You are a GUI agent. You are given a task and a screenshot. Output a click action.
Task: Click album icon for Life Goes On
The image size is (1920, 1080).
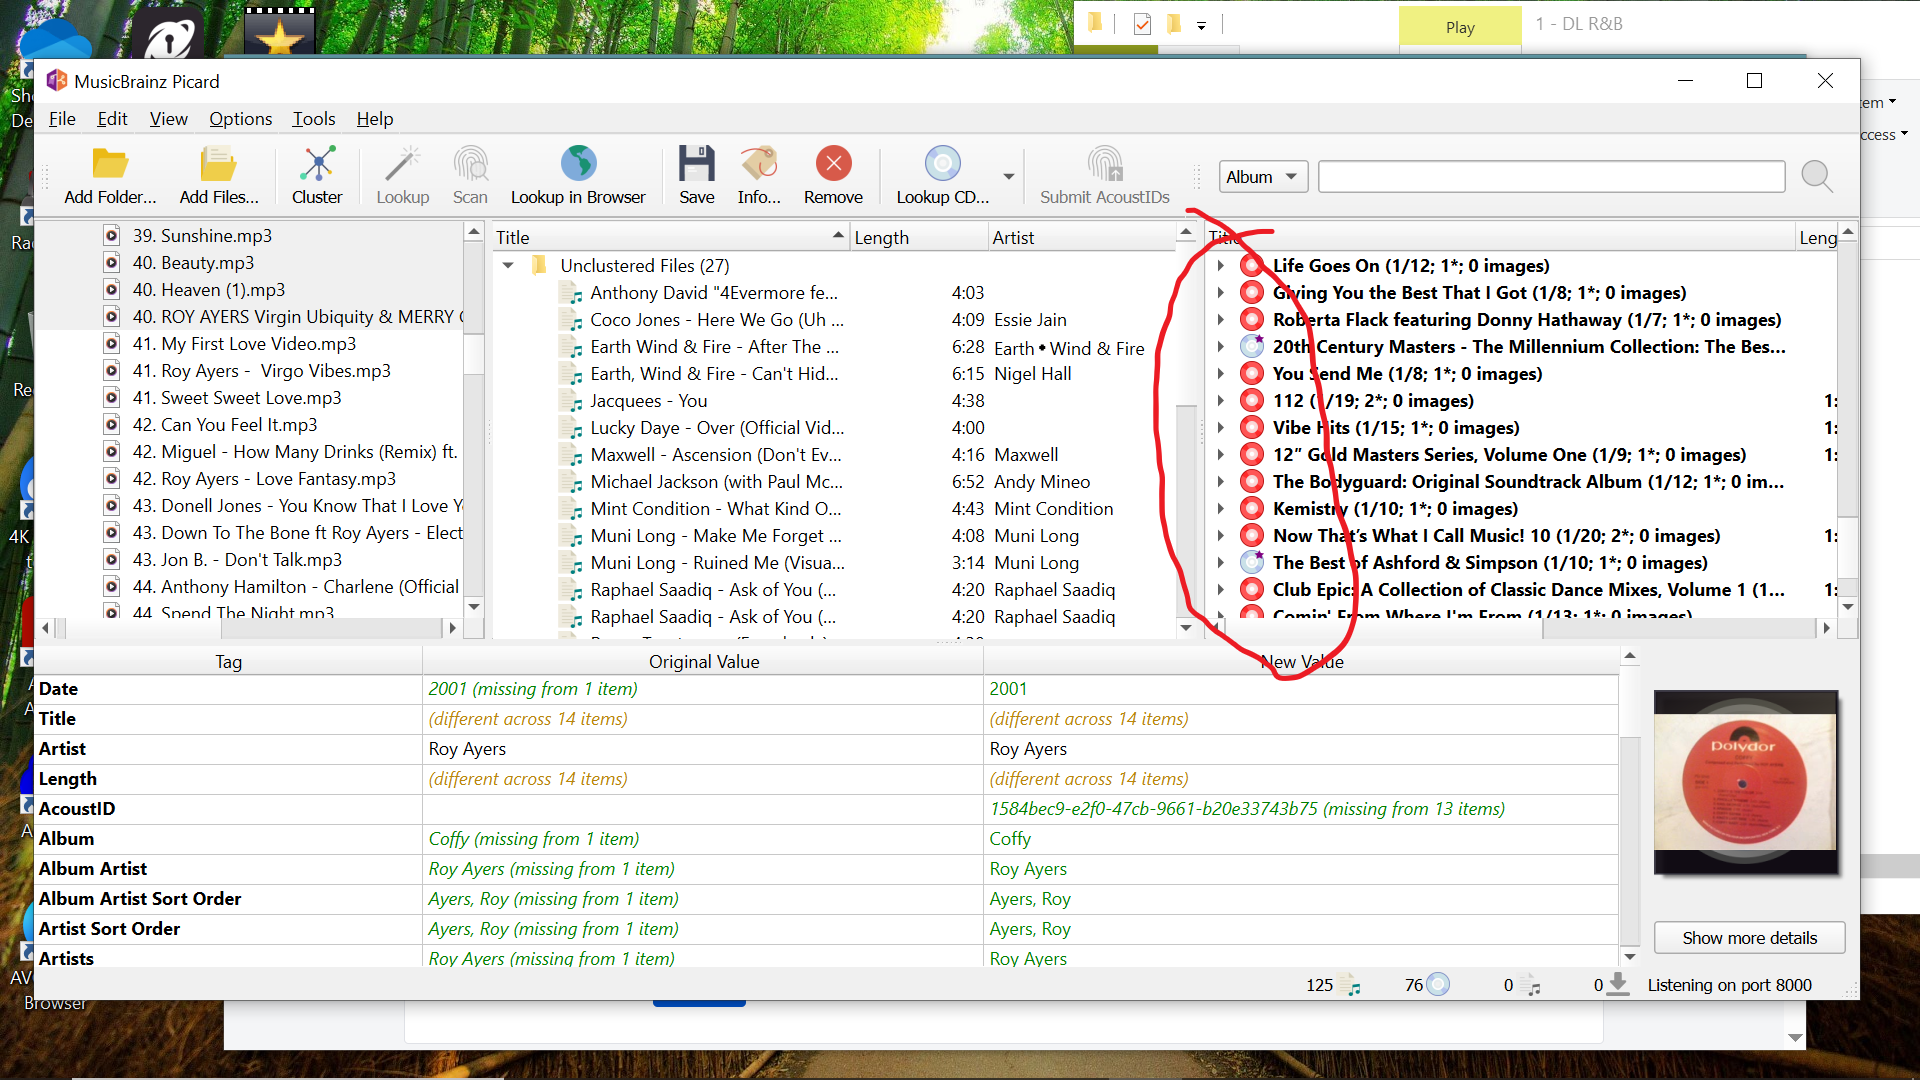(1251, 266)
